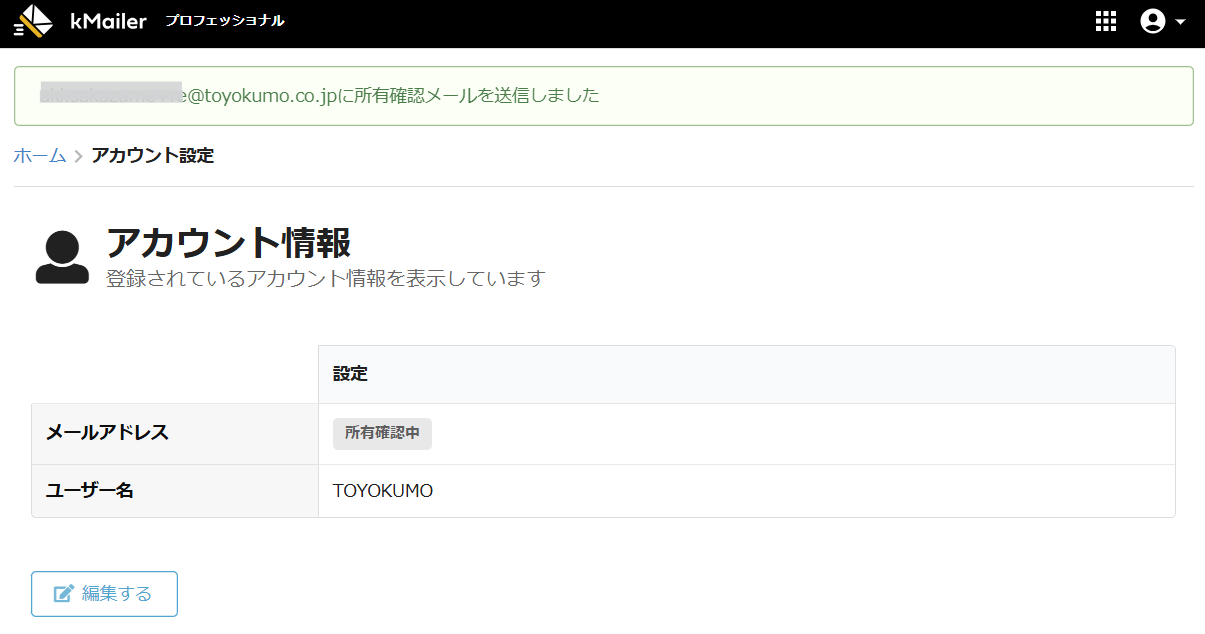This screenshot has height=634, width=1205.
Task: Click the user account avatar icon
Action: (x=1153, y=22)
